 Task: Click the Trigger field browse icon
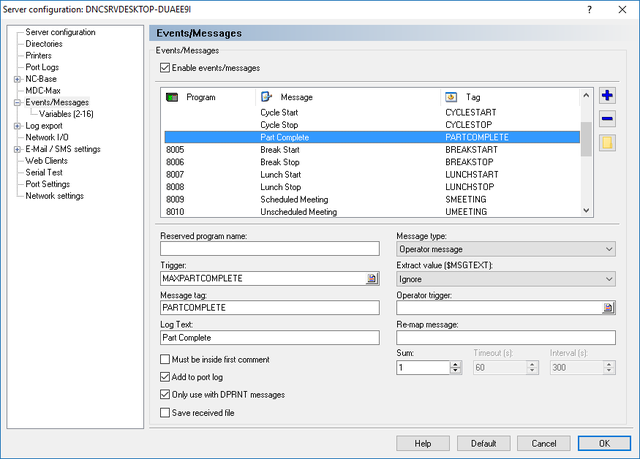click(x=372, y=279)
